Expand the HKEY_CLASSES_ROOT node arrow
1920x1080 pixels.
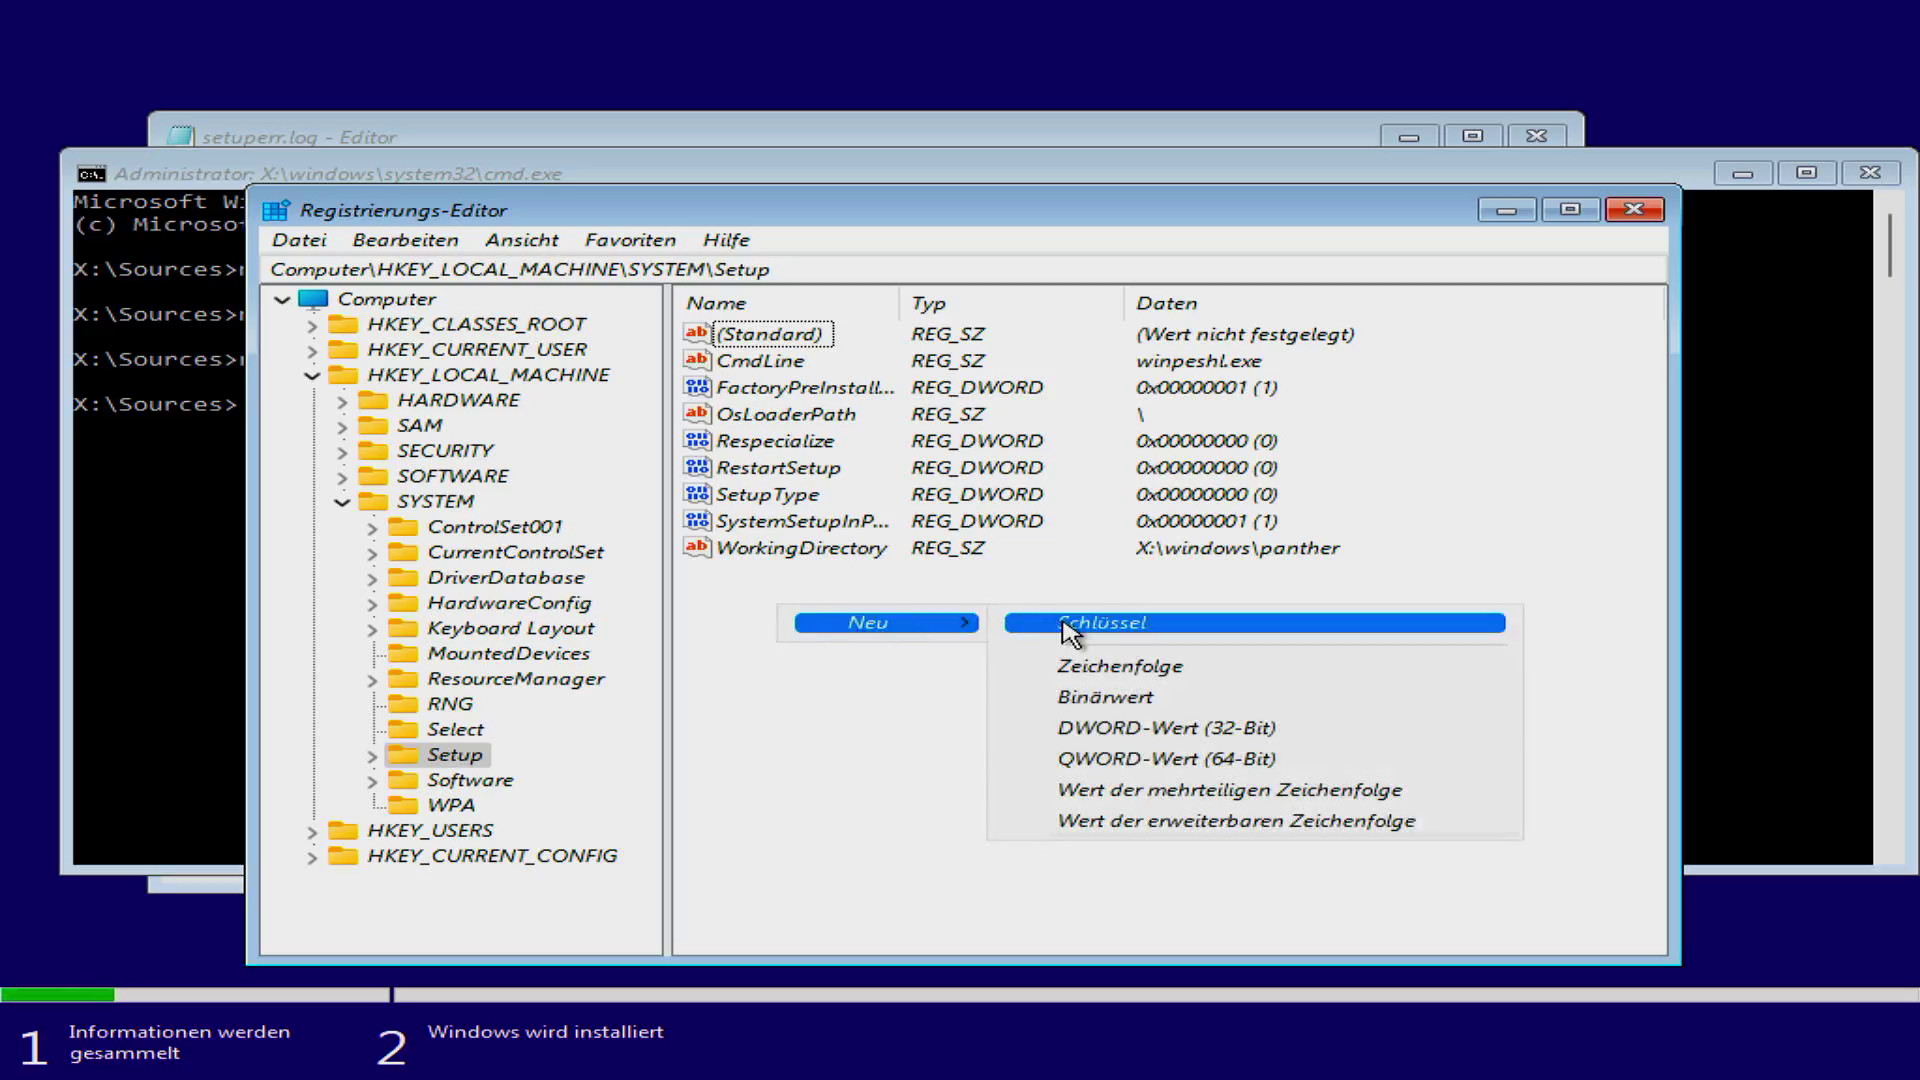[x=312, y=326]
